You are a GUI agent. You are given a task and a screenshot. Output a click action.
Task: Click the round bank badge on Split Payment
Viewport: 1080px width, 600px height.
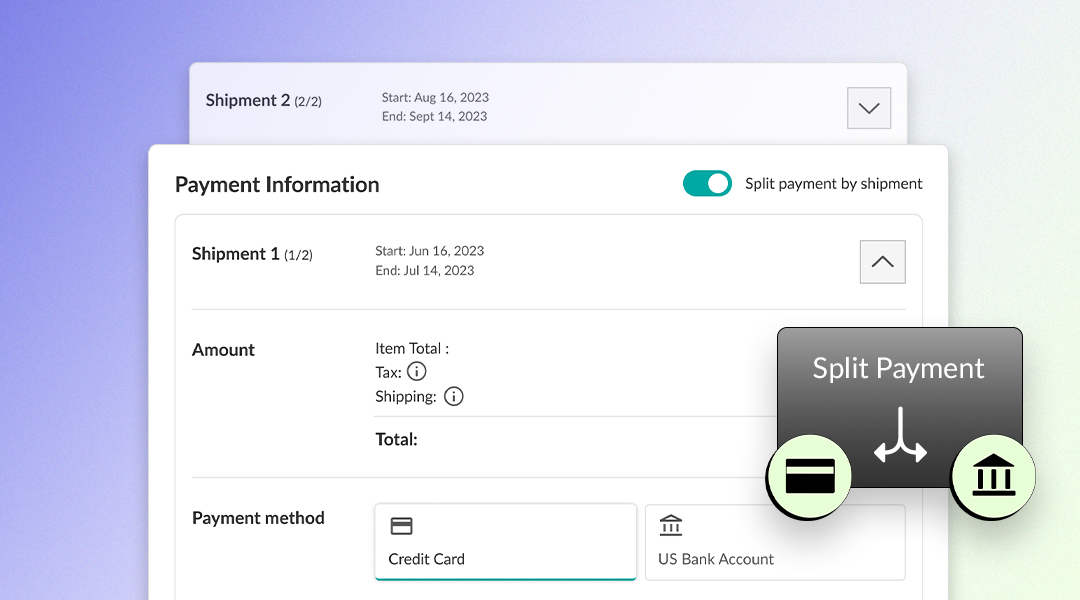[993, 475]
